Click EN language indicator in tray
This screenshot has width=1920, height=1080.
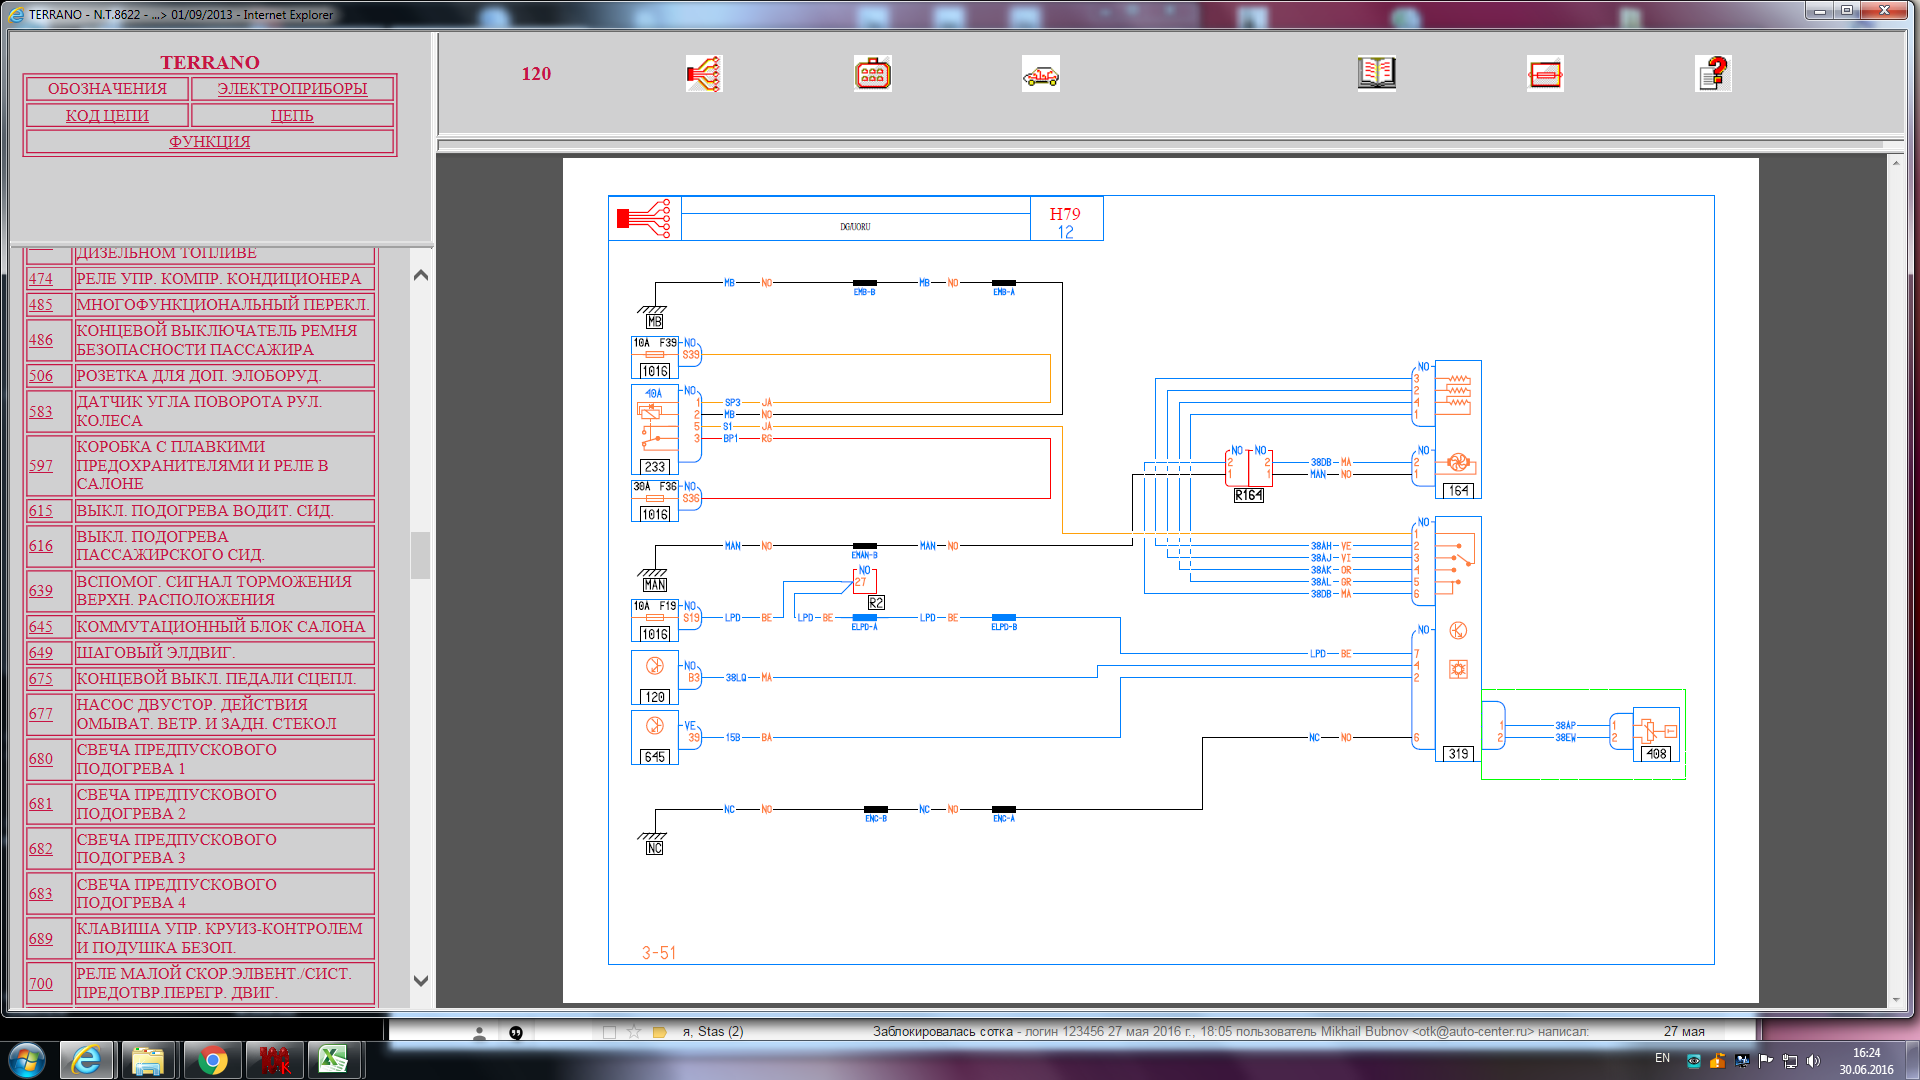tap(1662, 1058)
